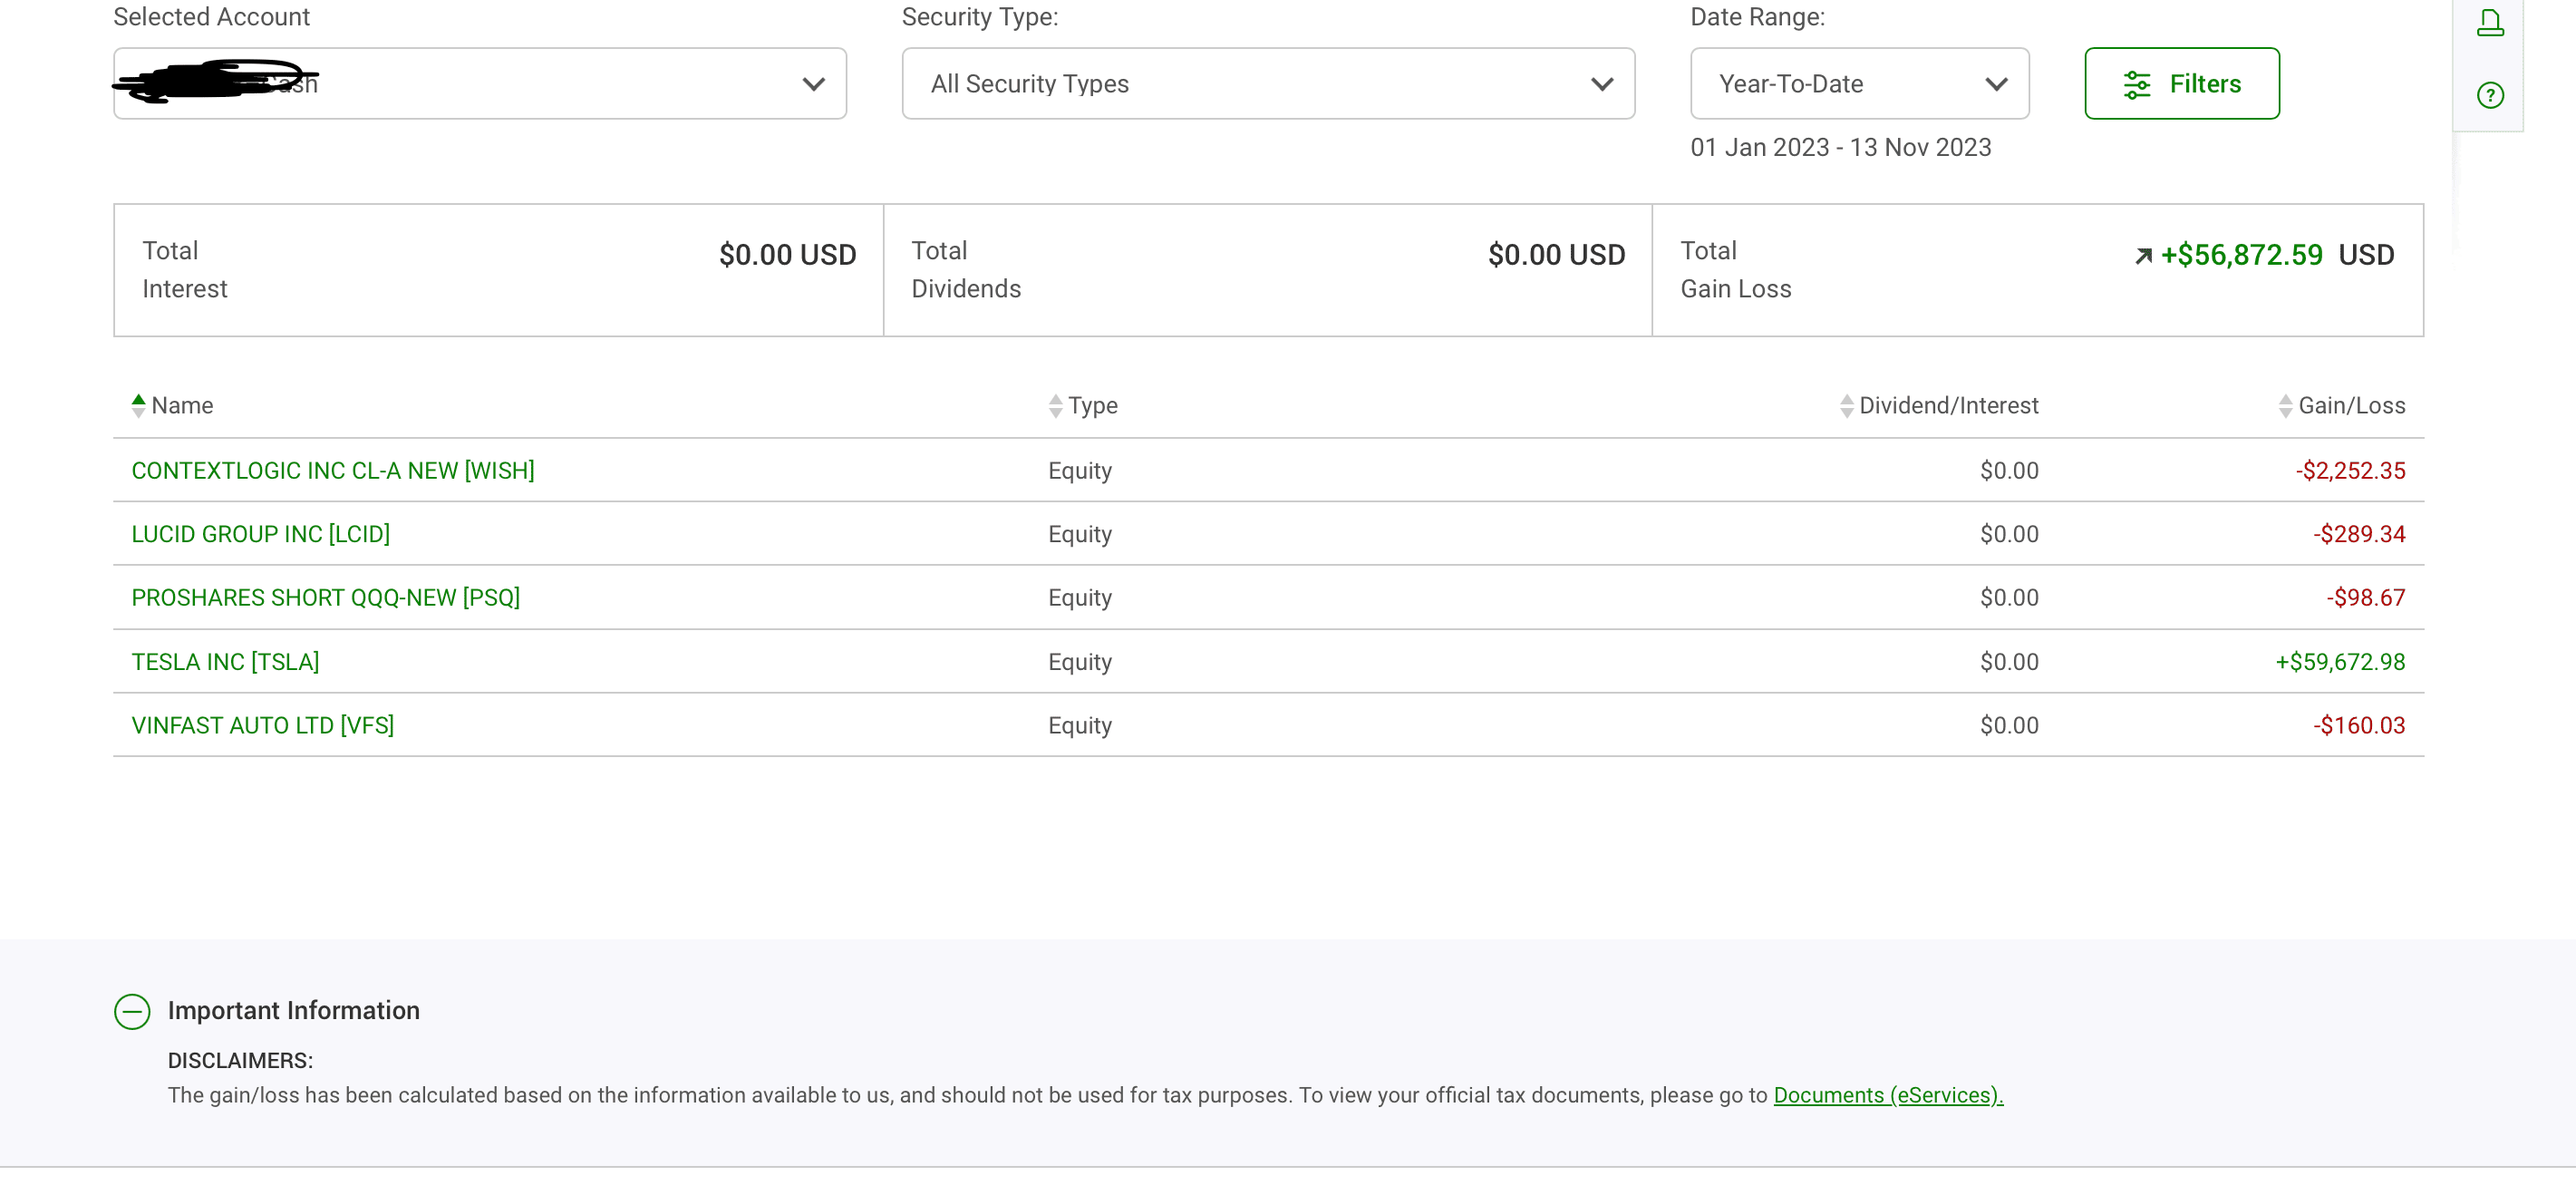Screen dimensions: 2576x1195
Task: Expand the All Security Types dropdown
Action: (1267, 84)
